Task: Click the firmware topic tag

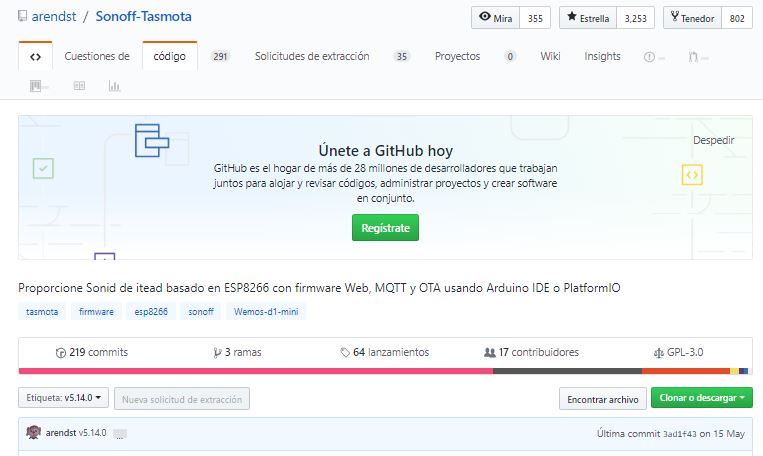Action: 96,311
